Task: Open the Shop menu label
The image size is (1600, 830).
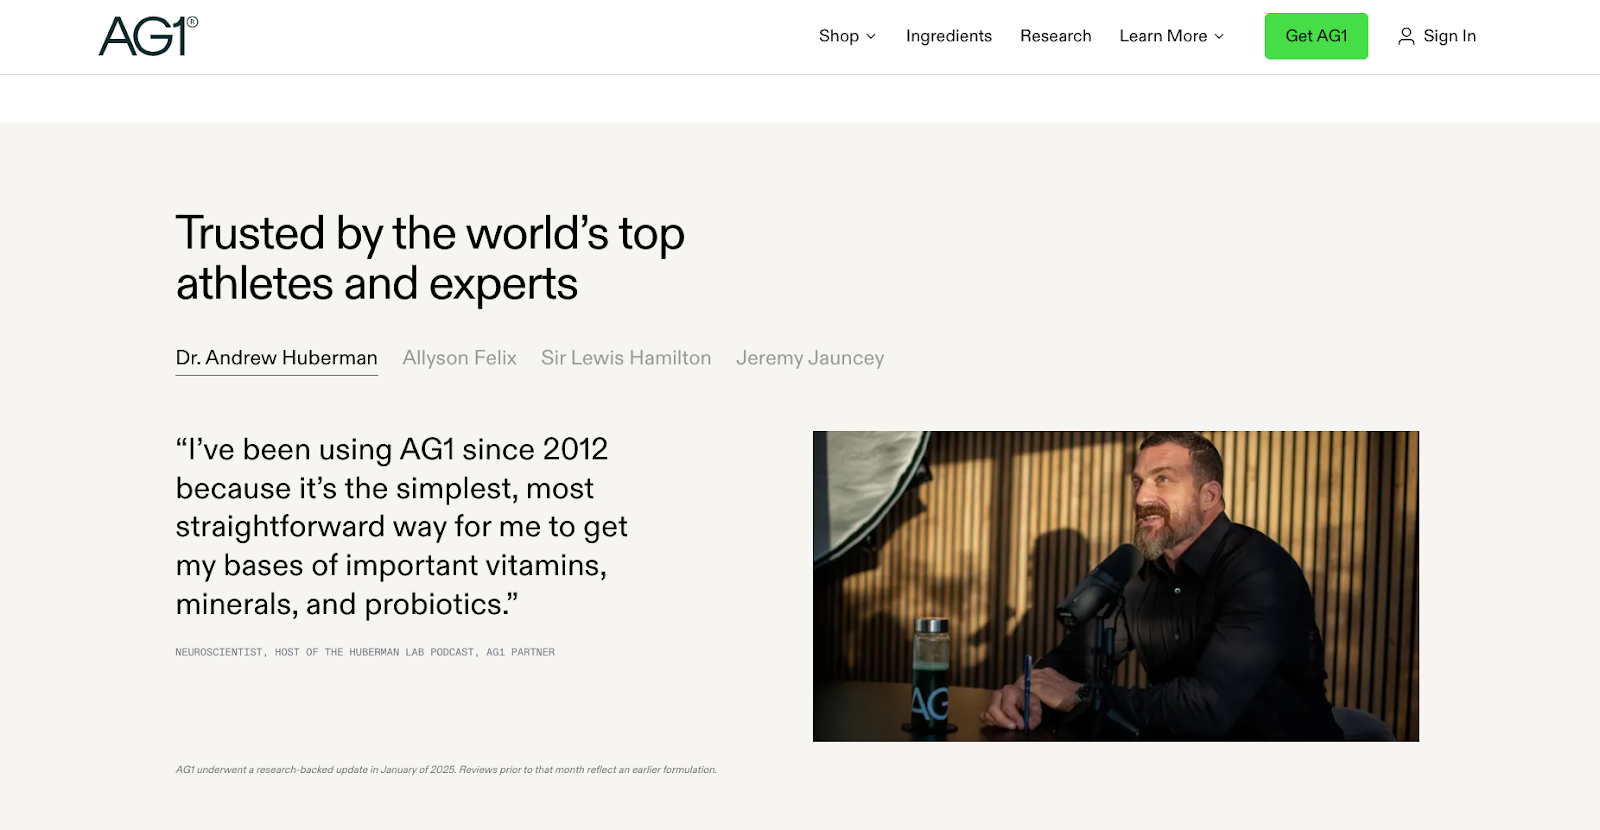Action: pyautogui.click(x=839, y=36)
